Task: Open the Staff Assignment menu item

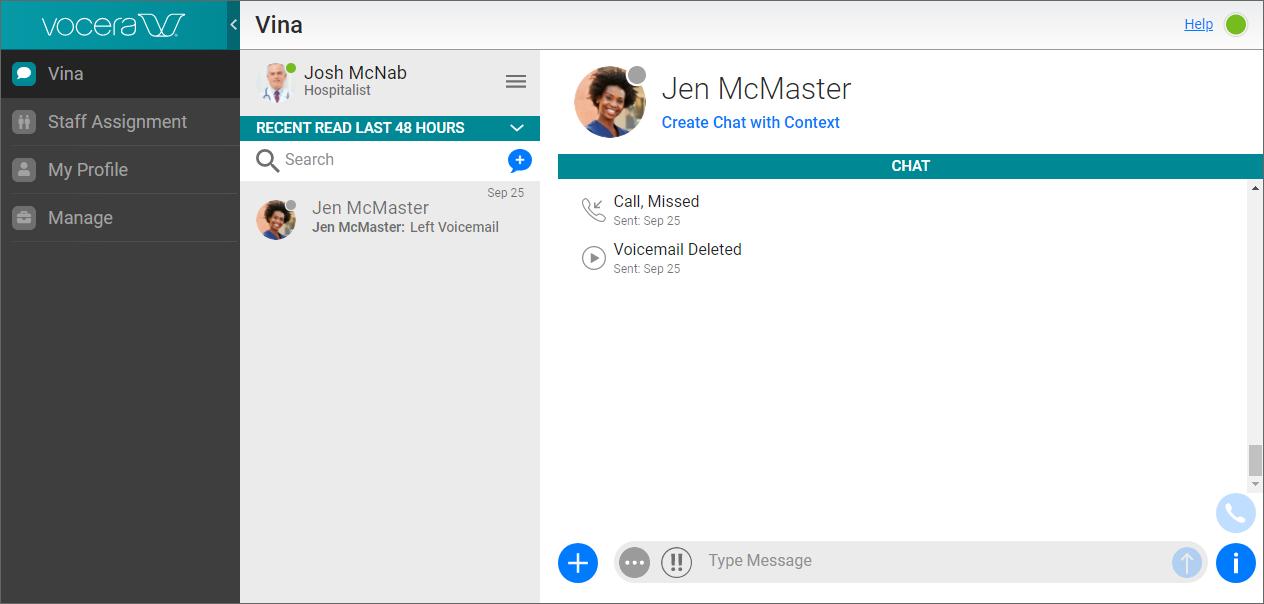Action: click(117, 122)
